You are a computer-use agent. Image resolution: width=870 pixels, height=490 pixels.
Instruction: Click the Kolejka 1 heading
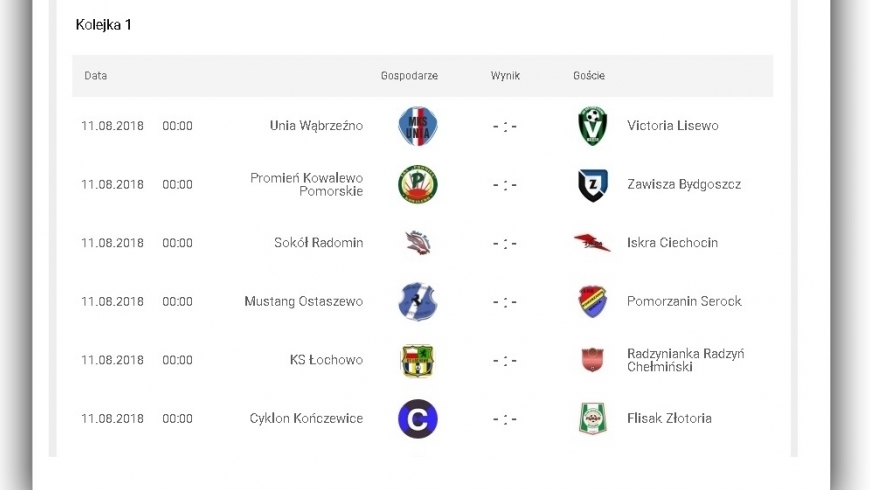[x=103, y=25]
